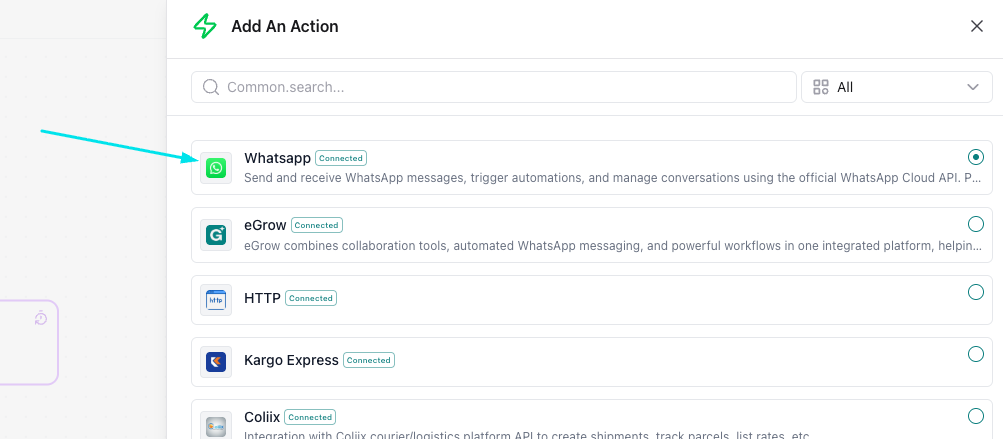Viewport: 1003px width, 439px height.
Task: Click the Whatsapp Connected badge
Action: [x=341, y=158]
